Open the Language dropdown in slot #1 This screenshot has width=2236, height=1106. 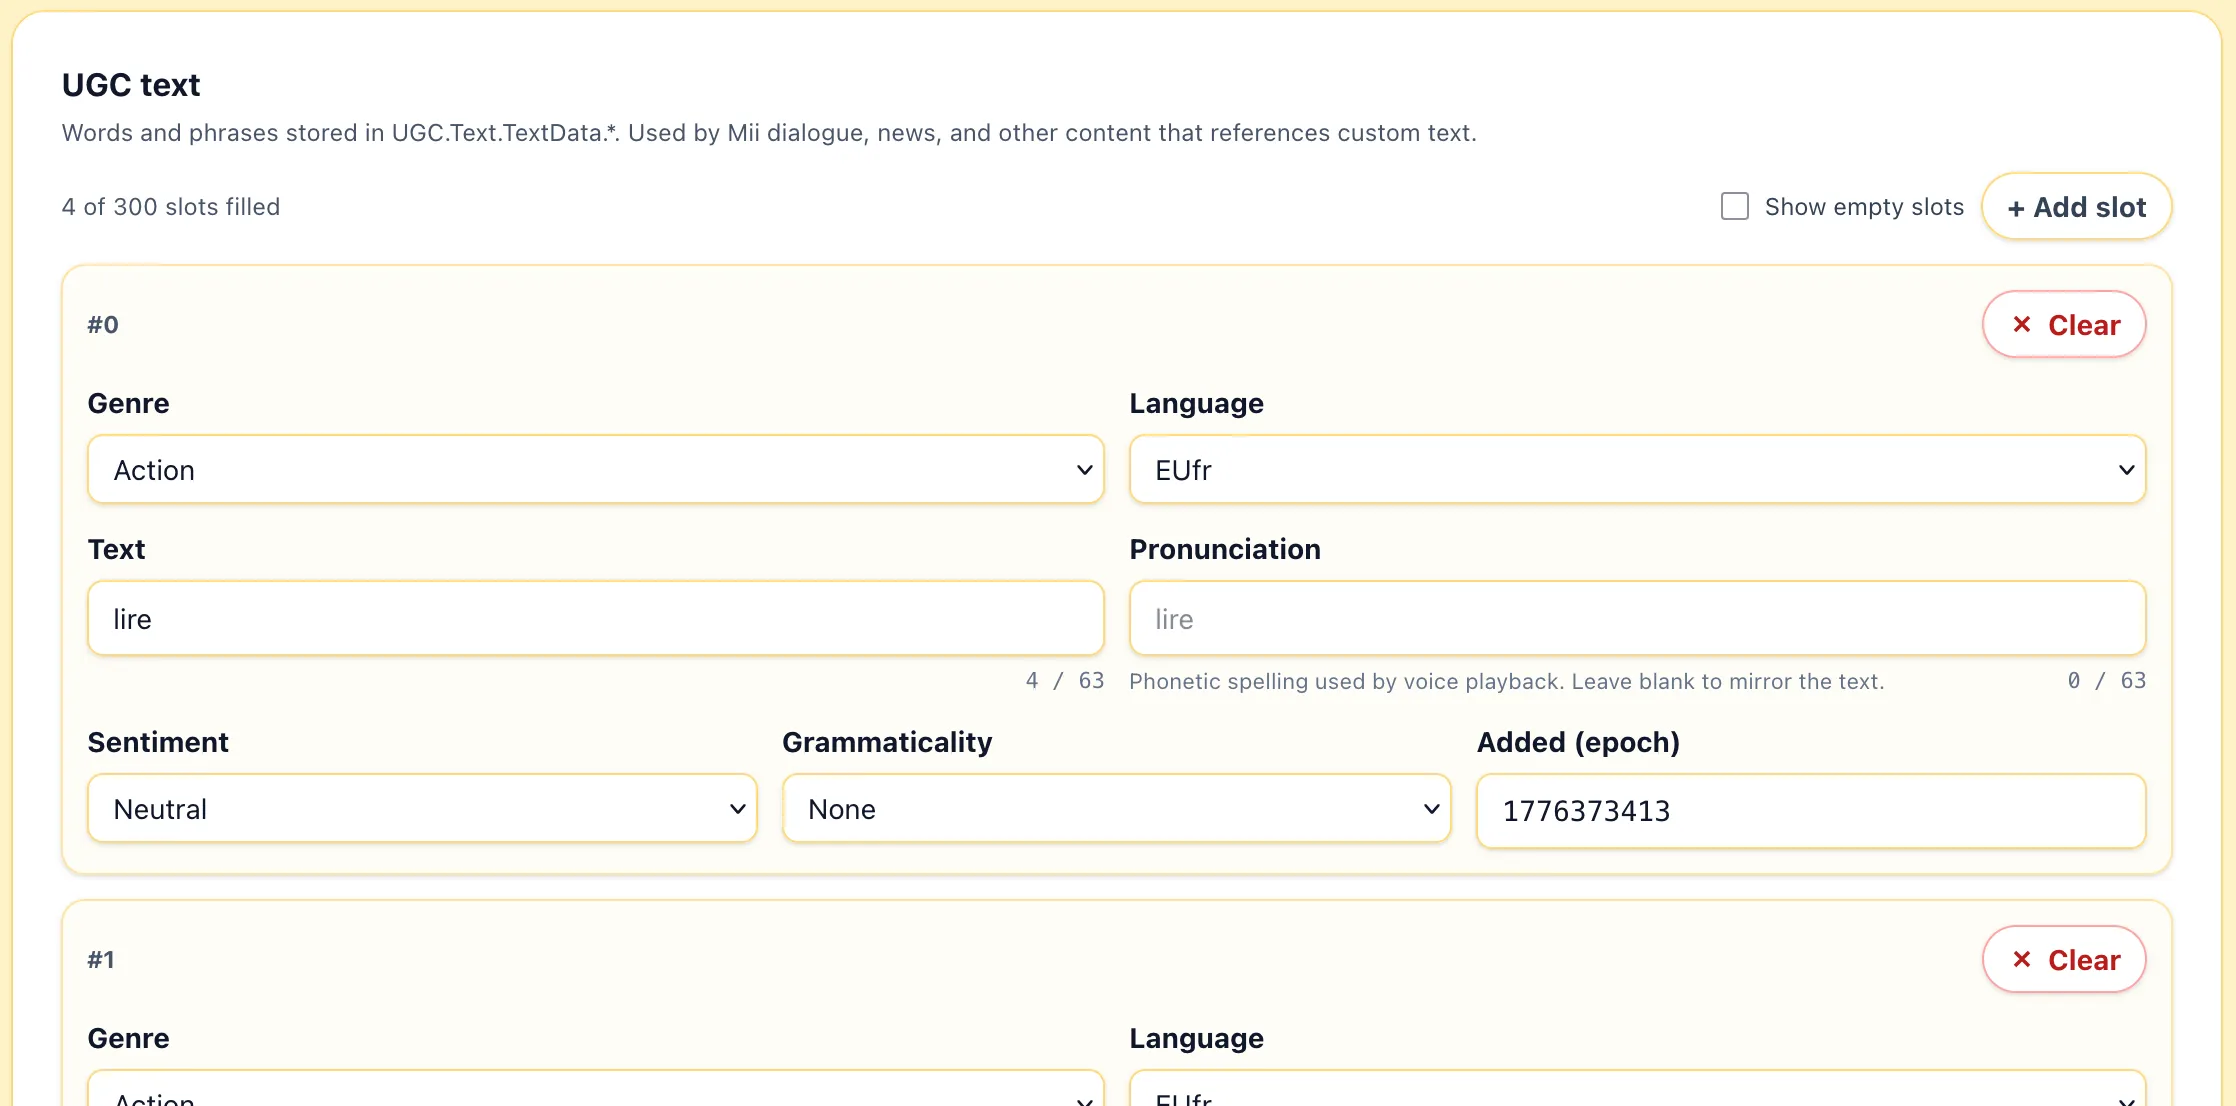[1637, 1090]
